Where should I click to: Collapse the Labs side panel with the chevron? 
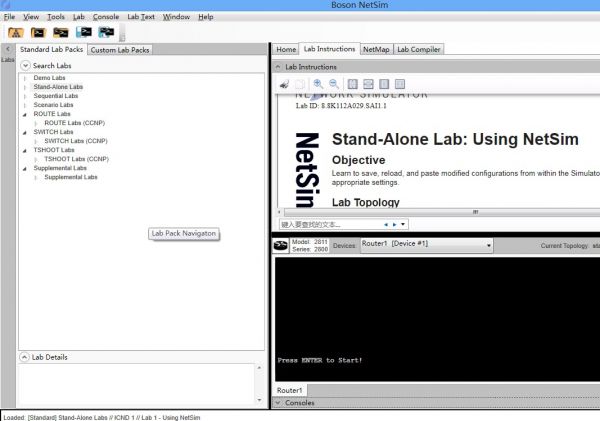[8, 49]
